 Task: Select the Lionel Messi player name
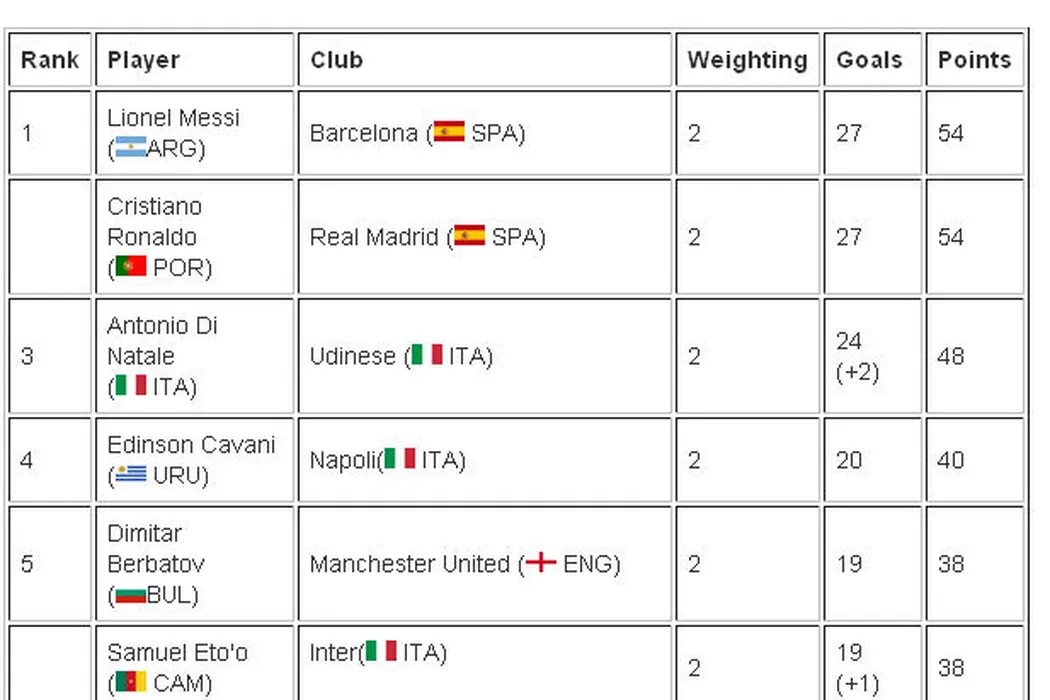click(x=173, y=118)
